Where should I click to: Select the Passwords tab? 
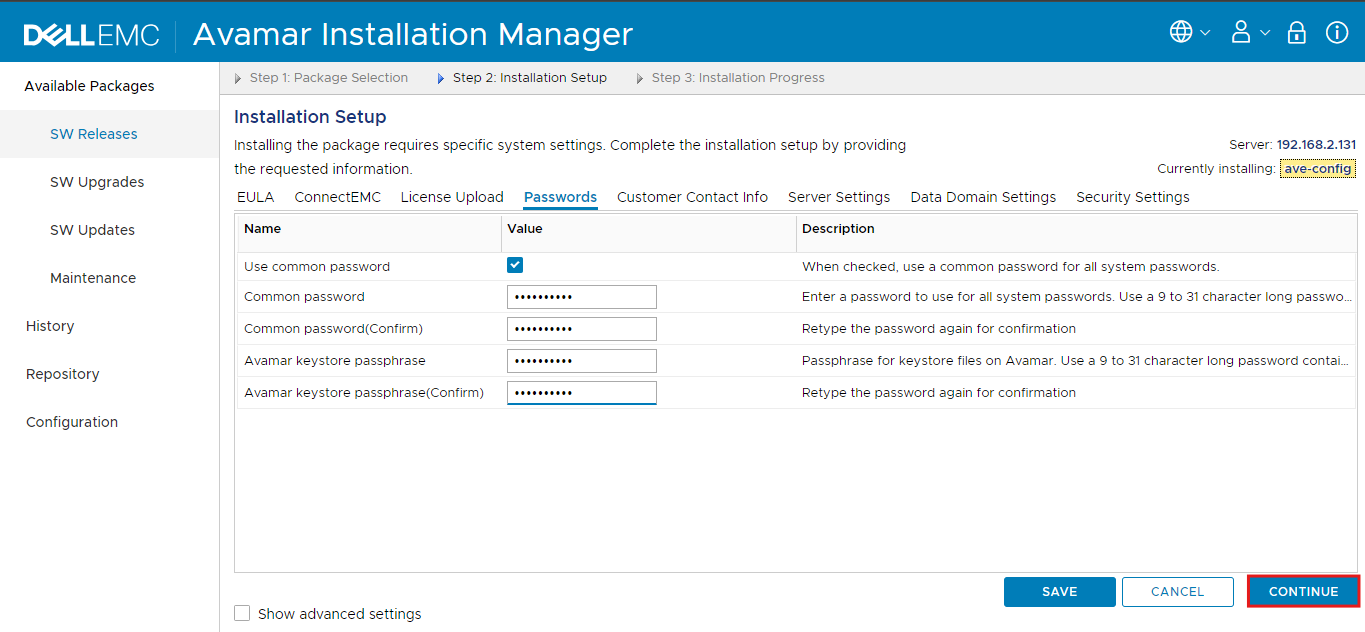560,197
